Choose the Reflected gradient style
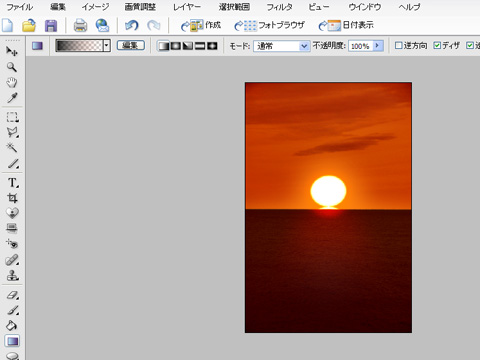Screen dimensions: 480x360 (200, 46)
